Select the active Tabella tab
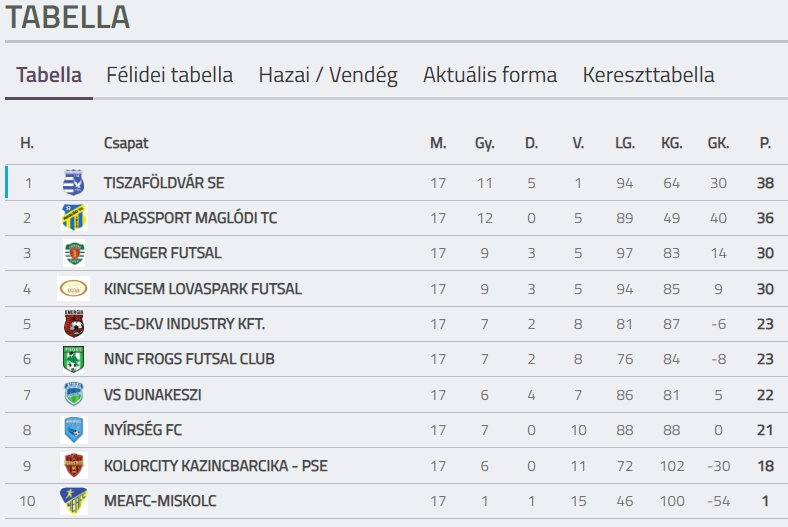The image size is (788, 527). [49, 75]
